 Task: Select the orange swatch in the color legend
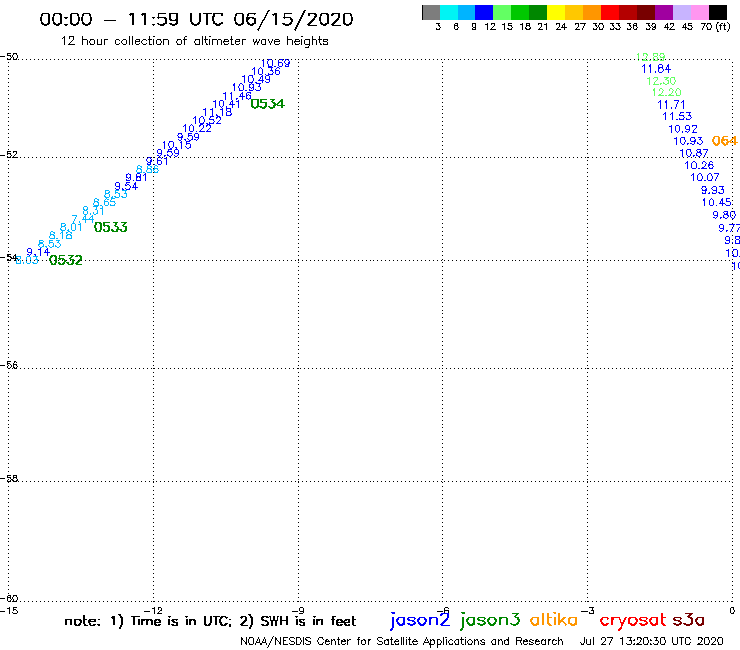(592, 12)
